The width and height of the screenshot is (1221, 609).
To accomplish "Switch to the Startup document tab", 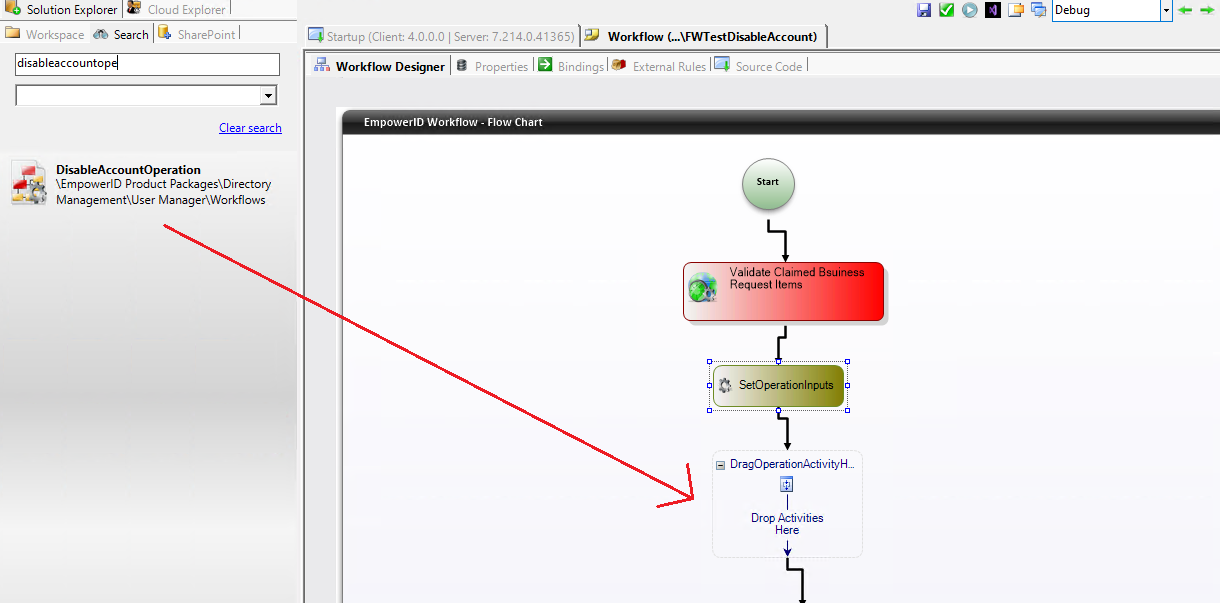I will [x=441, y=36].
